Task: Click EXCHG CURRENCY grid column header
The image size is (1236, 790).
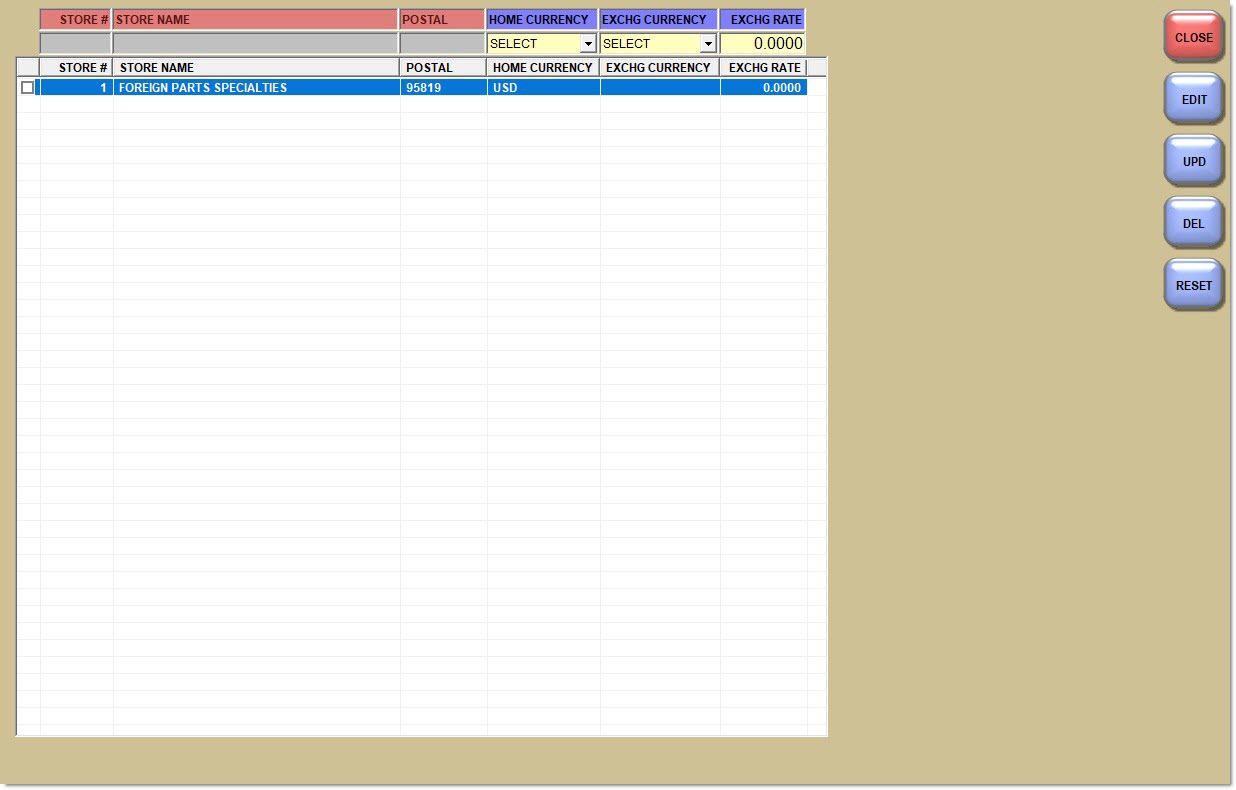Action: point(658,68)
